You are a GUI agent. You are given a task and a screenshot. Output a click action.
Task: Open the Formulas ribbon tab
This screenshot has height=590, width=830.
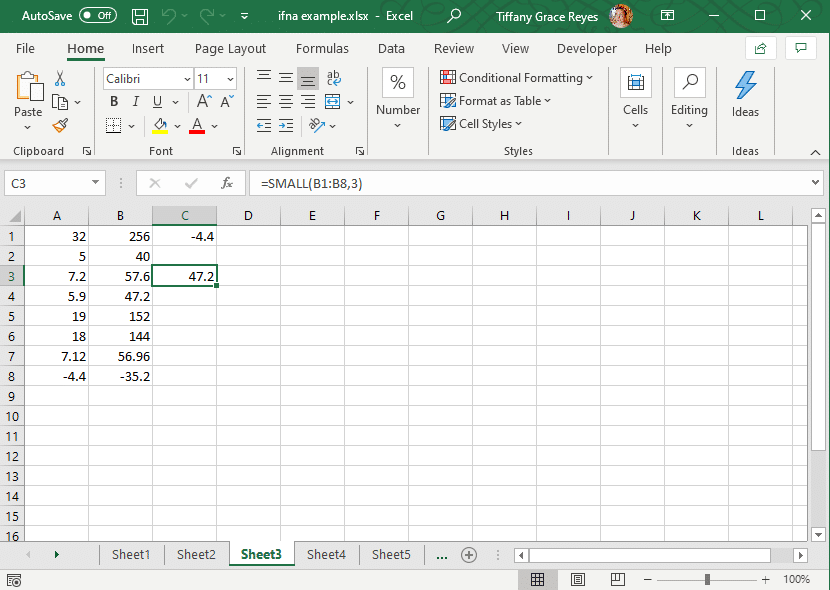pyautogui.click(x=322, y=48)
